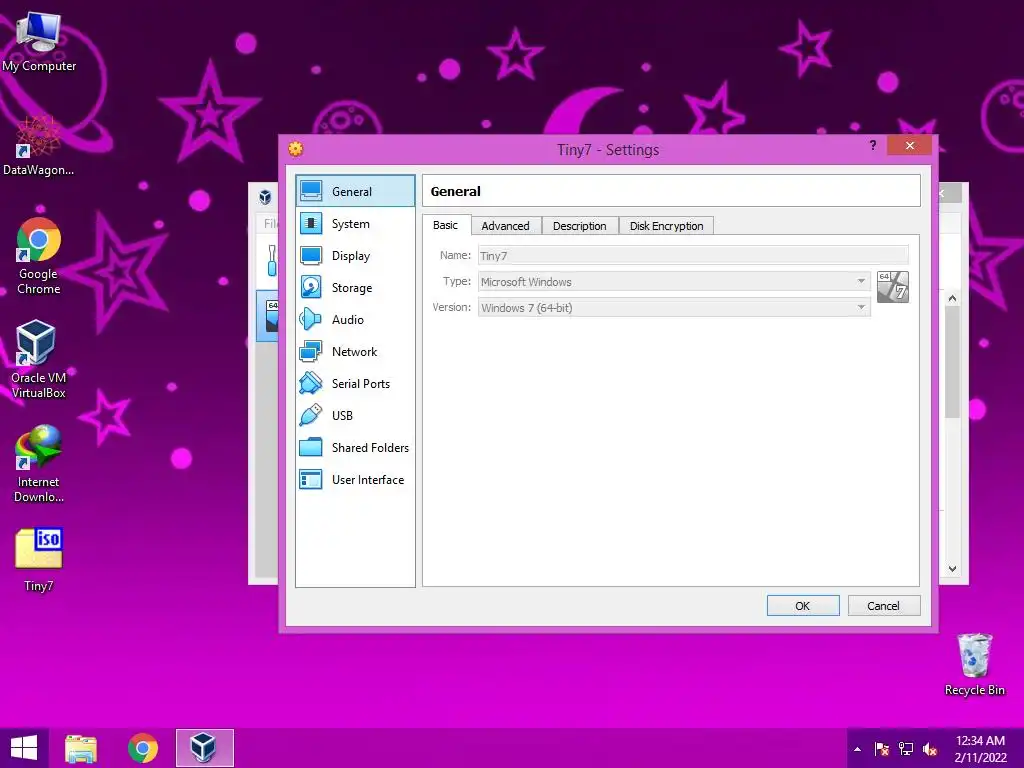Screen dimensions: 1024x768
Task: Open the Serial Ports settings category
Action: (355, 383)
